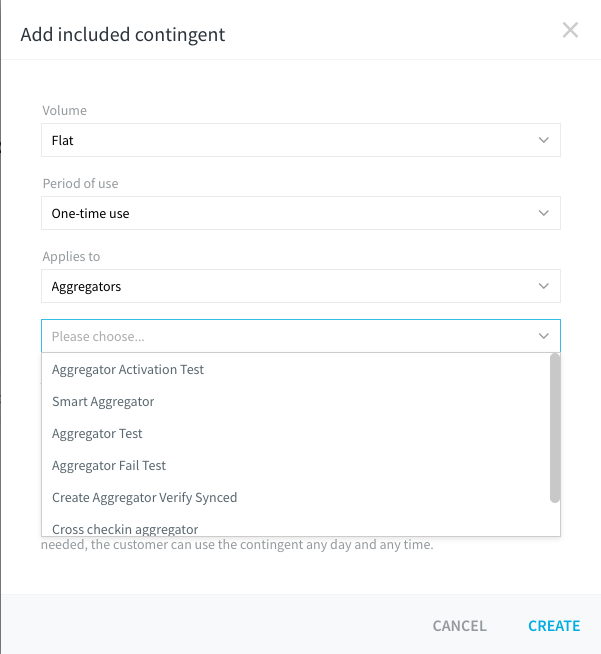Click into the Please choose field
Screen dimensions: 601x654
point(301,336)
